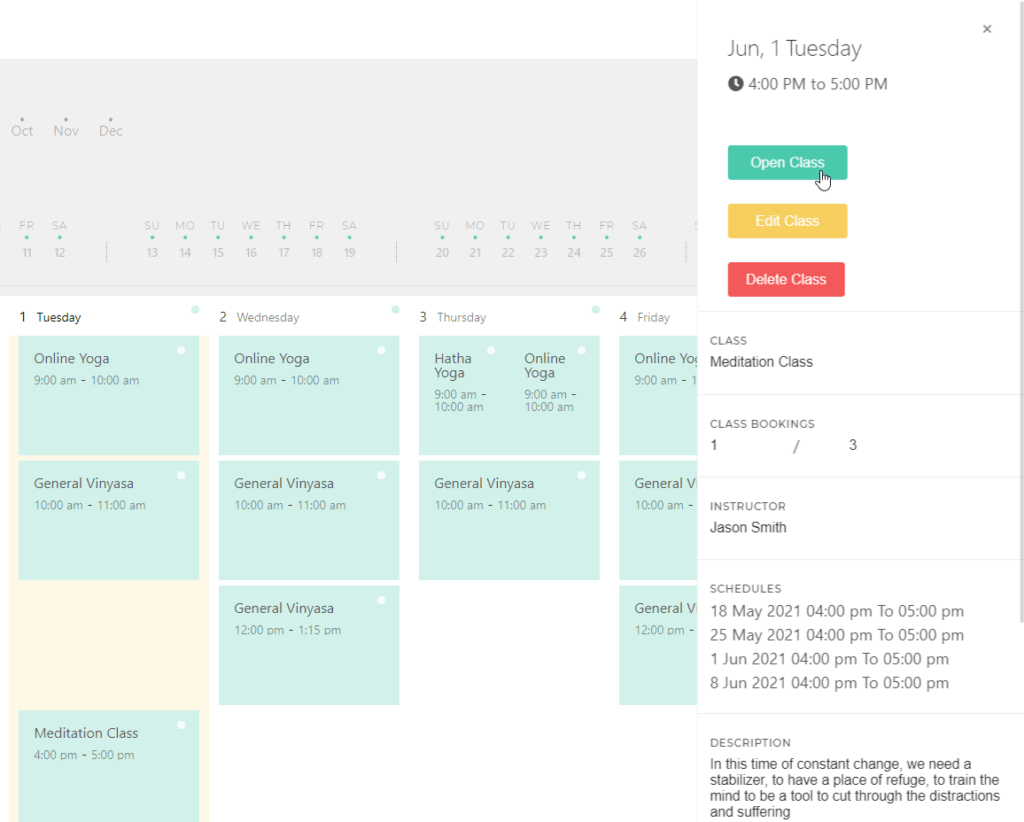Viewport: 1024px width, 822px height.
Task: Click the clock icon beside the class time
Action: click(x=736, y=84)
